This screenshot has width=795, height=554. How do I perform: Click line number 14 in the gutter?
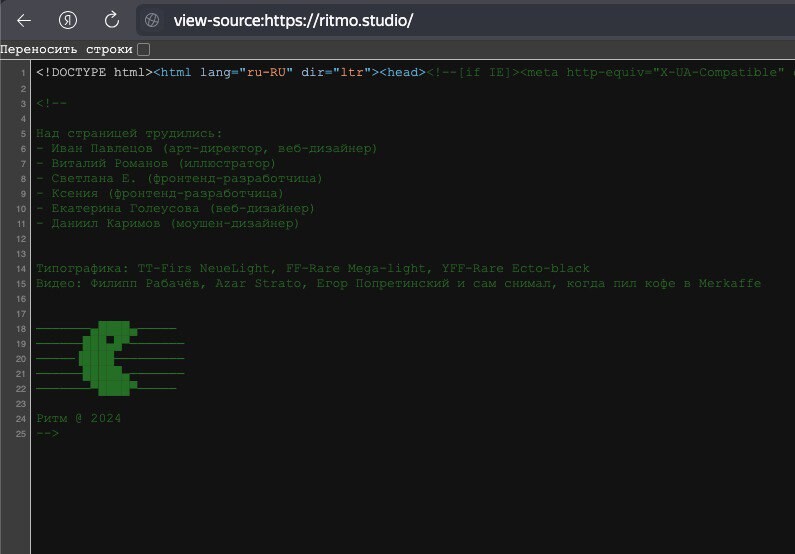[x=21, y=269]
